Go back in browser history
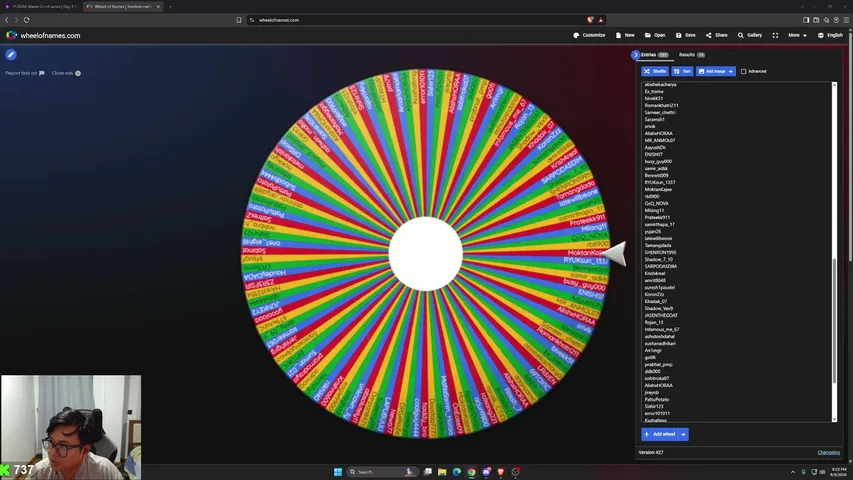The width and height of the screenshot is (853, 480). tap(7, 20)
